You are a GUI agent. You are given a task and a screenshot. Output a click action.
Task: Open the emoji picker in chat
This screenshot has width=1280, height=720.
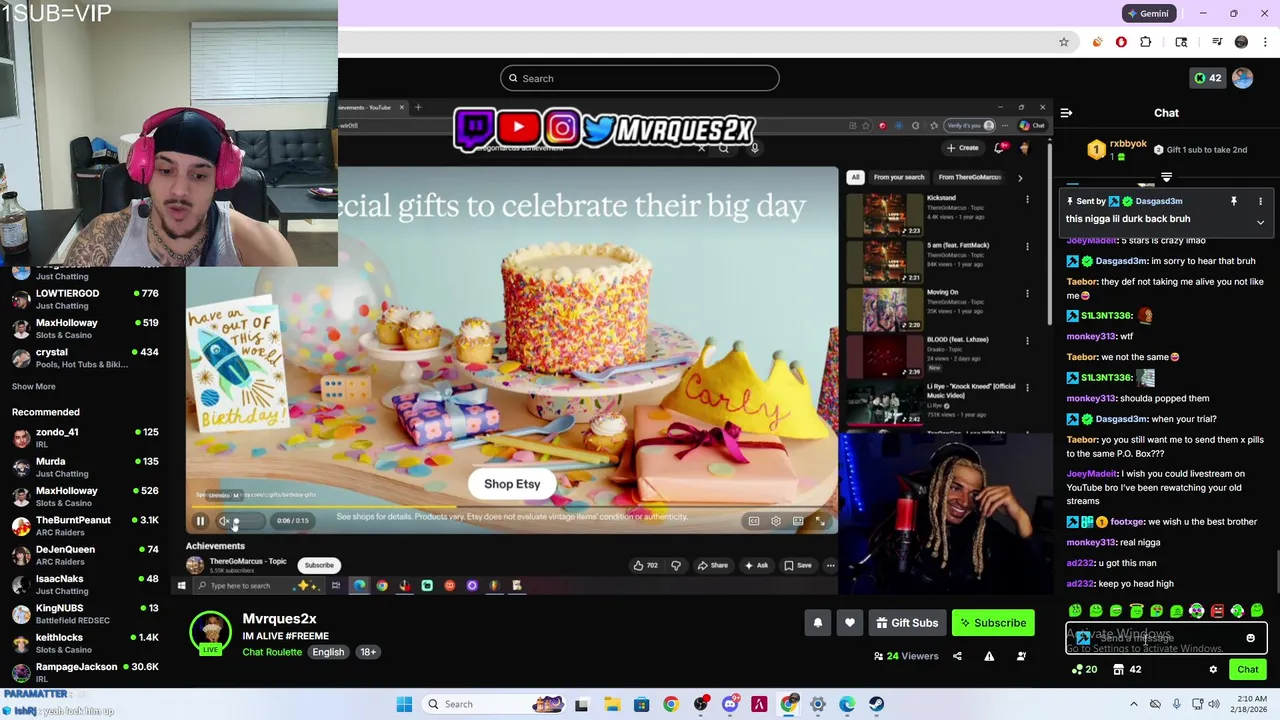coord(1250,638)
